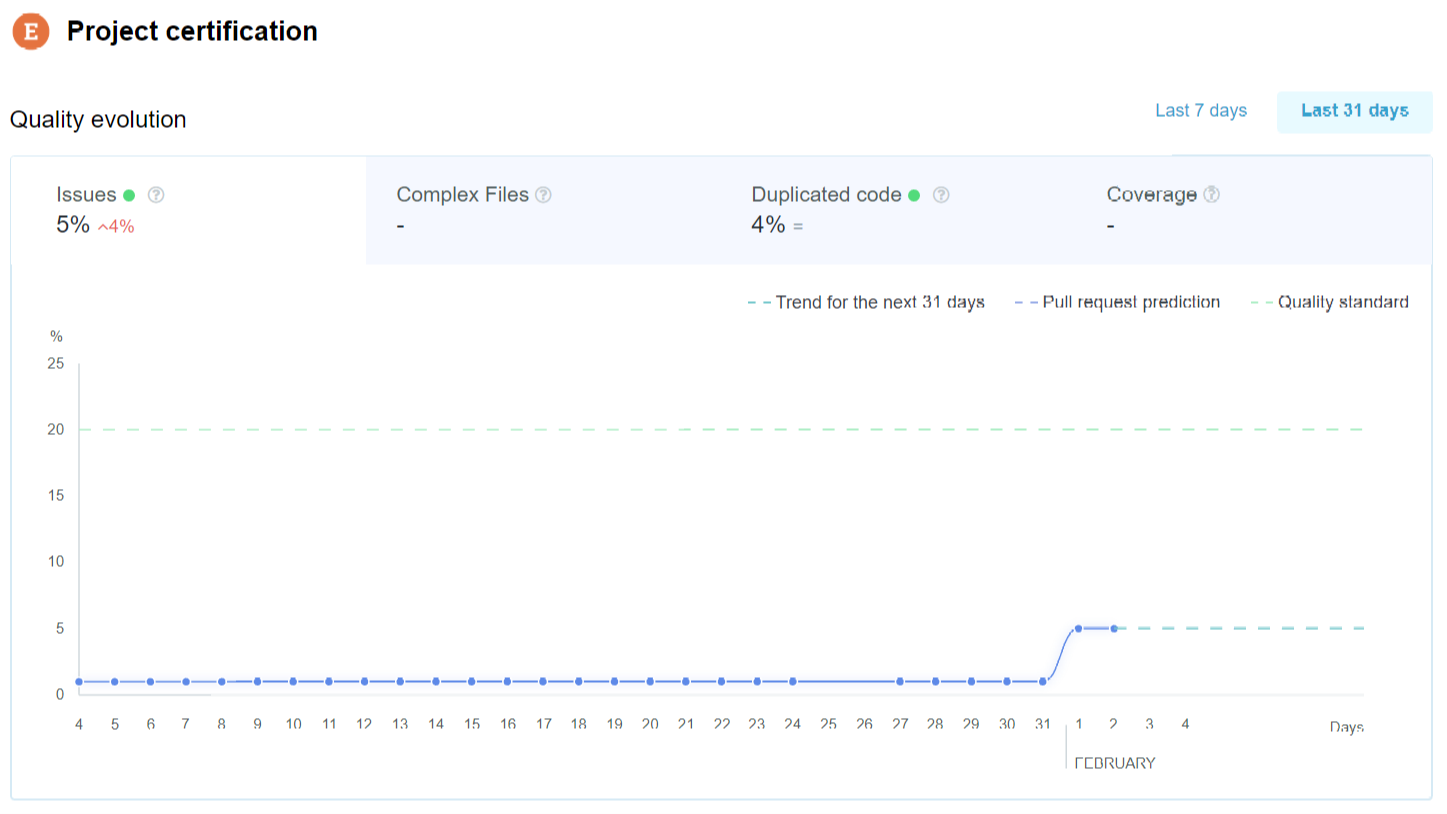Click the help icon beside Coverage

[x=1210, y=195]
